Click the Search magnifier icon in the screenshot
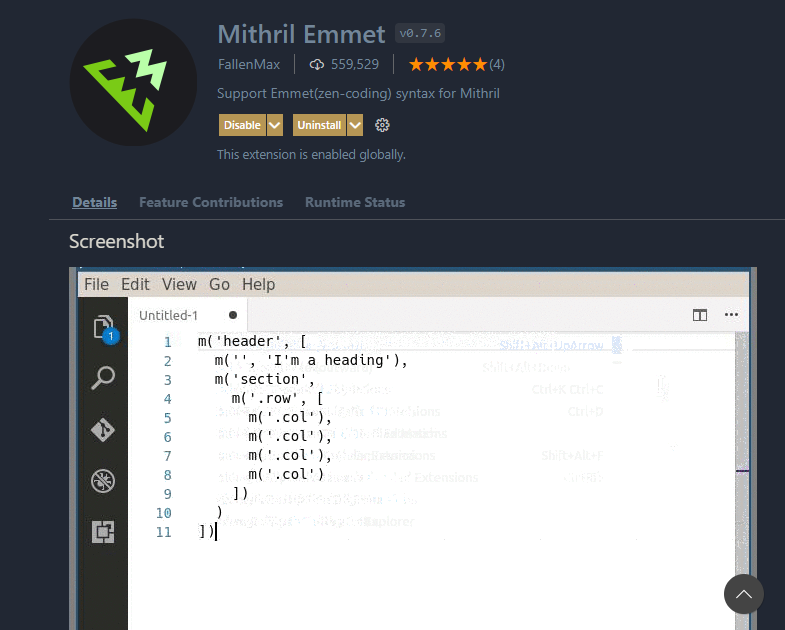Screen dimensions: 785x630 (103, 378)
